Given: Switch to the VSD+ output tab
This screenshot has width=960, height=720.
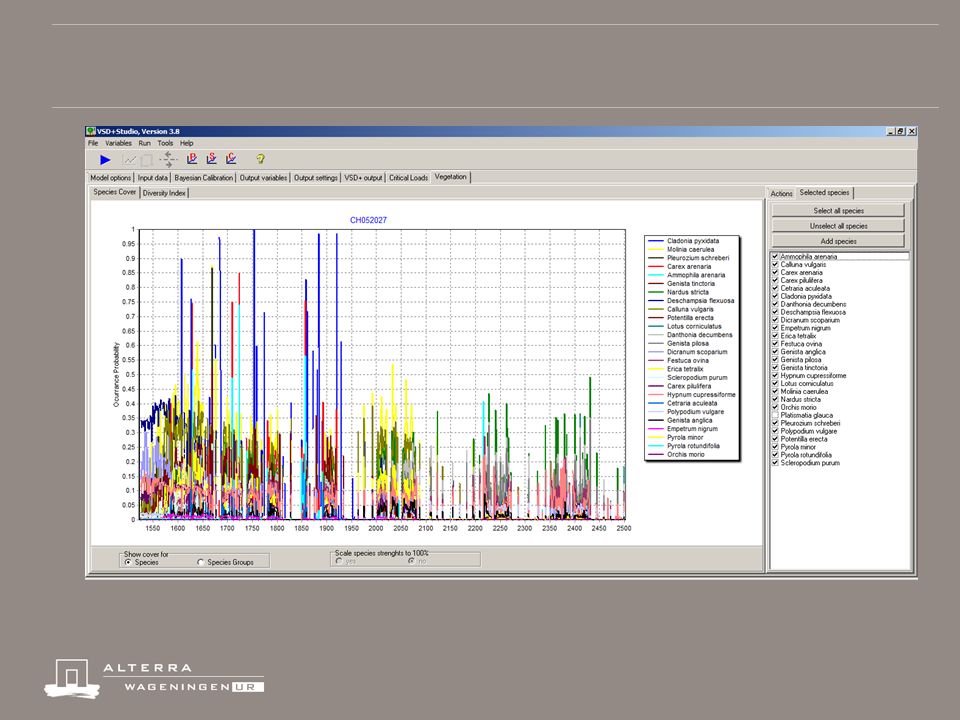Looking at the screenshot, I should click(363, 178).
